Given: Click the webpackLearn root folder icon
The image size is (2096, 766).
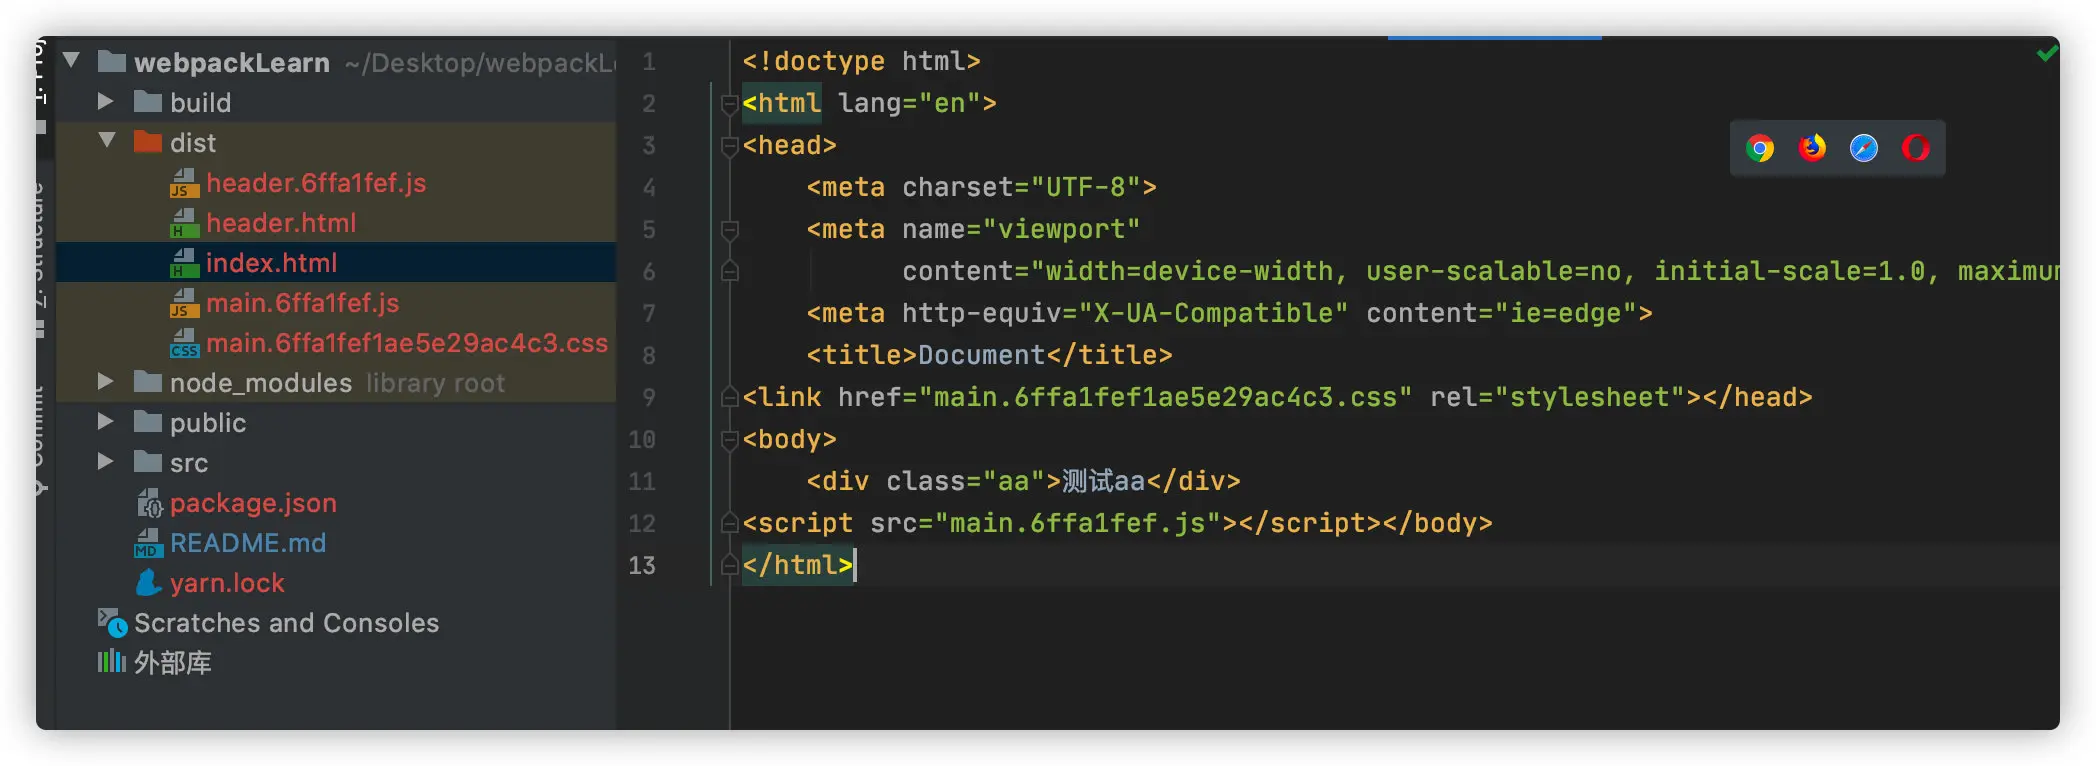Looking at the screenshot, I should click(x=112, y=61).
